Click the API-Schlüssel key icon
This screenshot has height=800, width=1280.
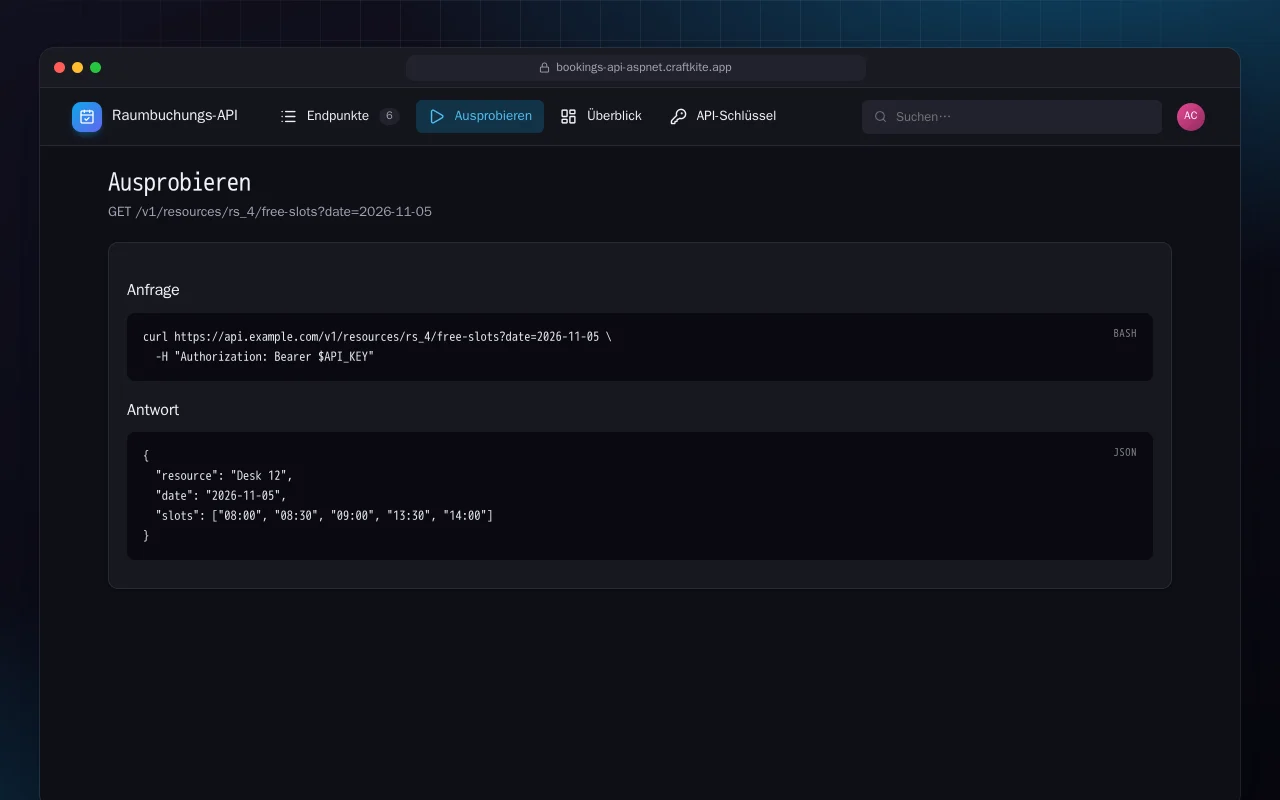(x=678, y=116)
